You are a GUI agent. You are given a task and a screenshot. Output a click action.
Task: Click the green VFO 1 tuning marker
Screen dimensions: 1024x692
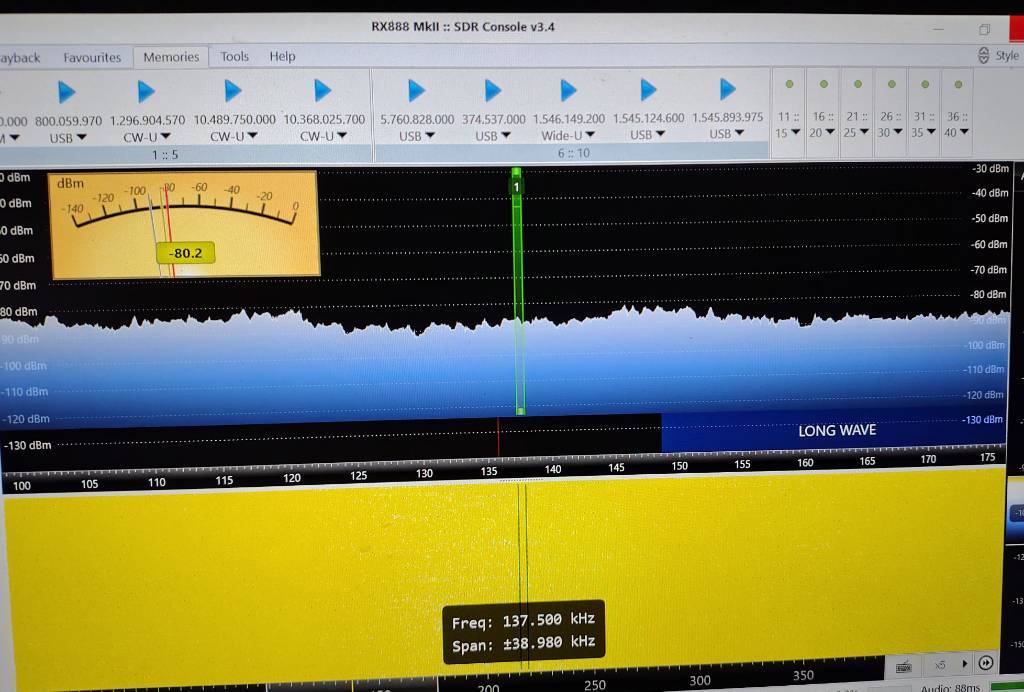coord(517,186)
